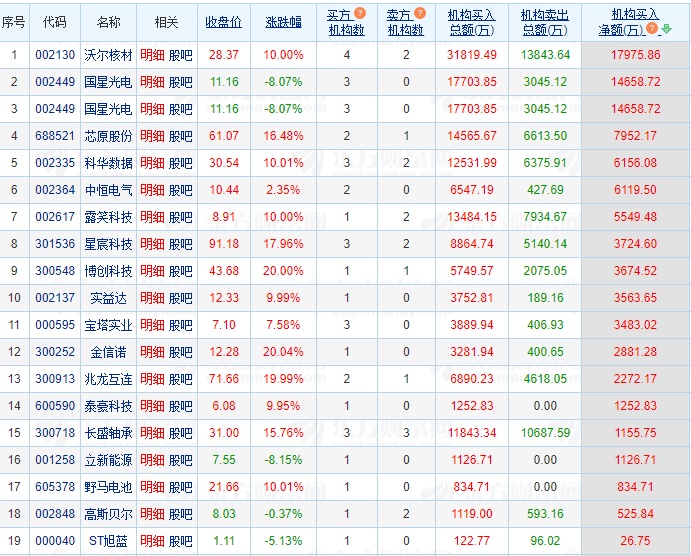The image size is (691, 556).
Task: View 明细 for 立新能源
Action: (x=152, y=460)
